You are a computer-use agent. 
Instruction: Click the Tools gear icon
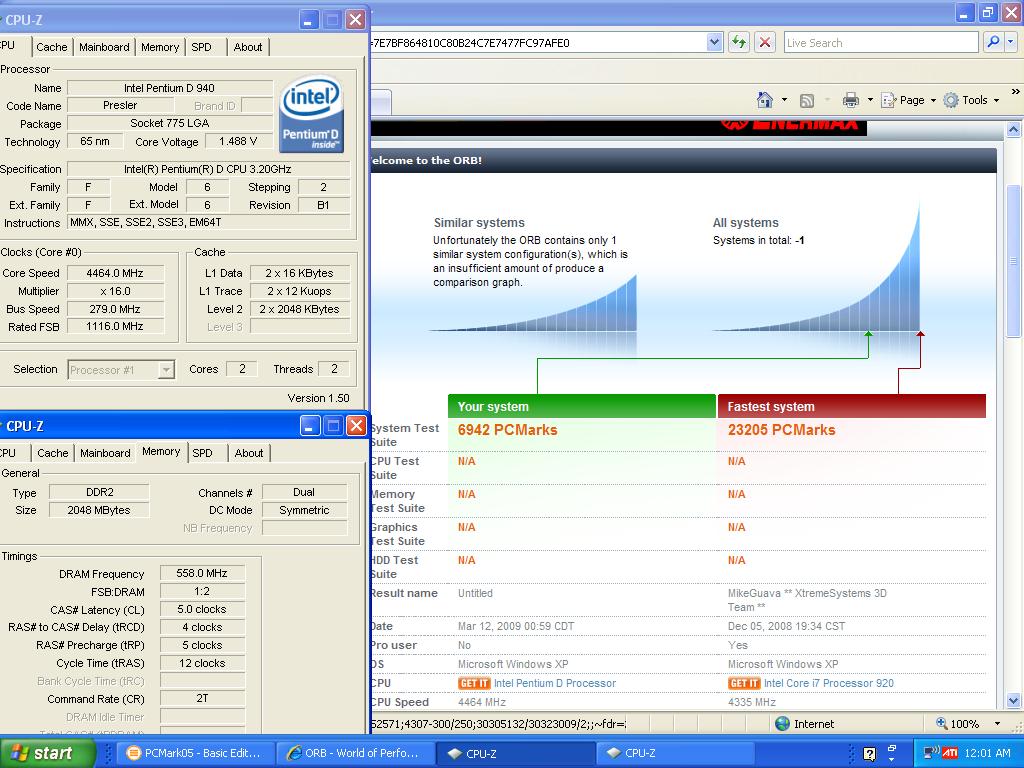click(x=951, y=100)
